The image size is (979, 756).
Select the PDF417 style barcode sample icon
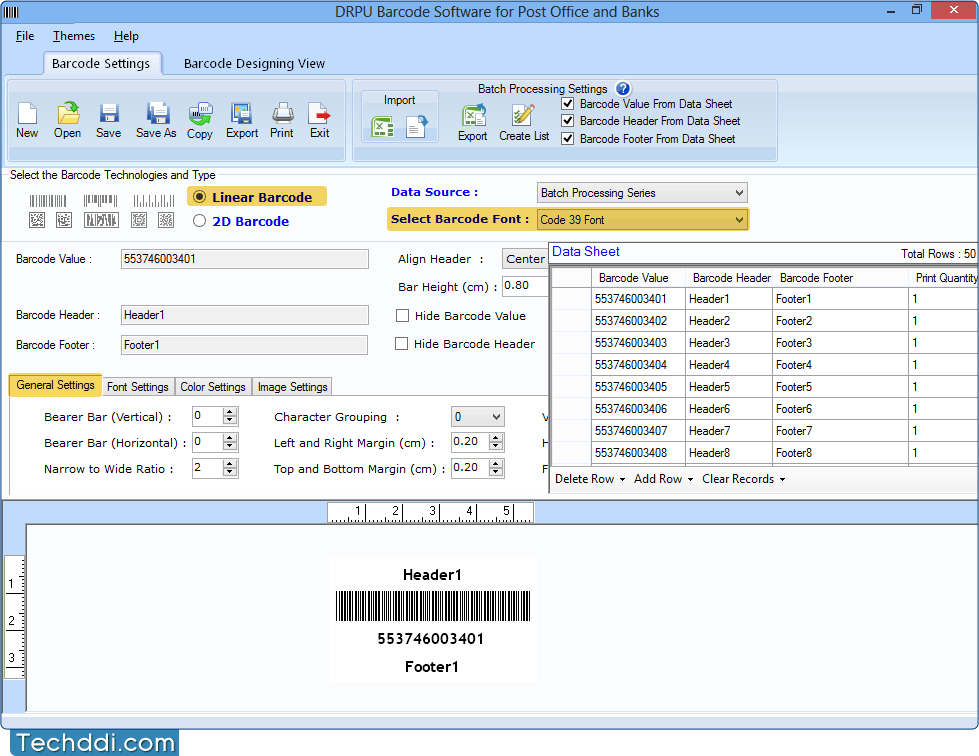pos(101,220)
